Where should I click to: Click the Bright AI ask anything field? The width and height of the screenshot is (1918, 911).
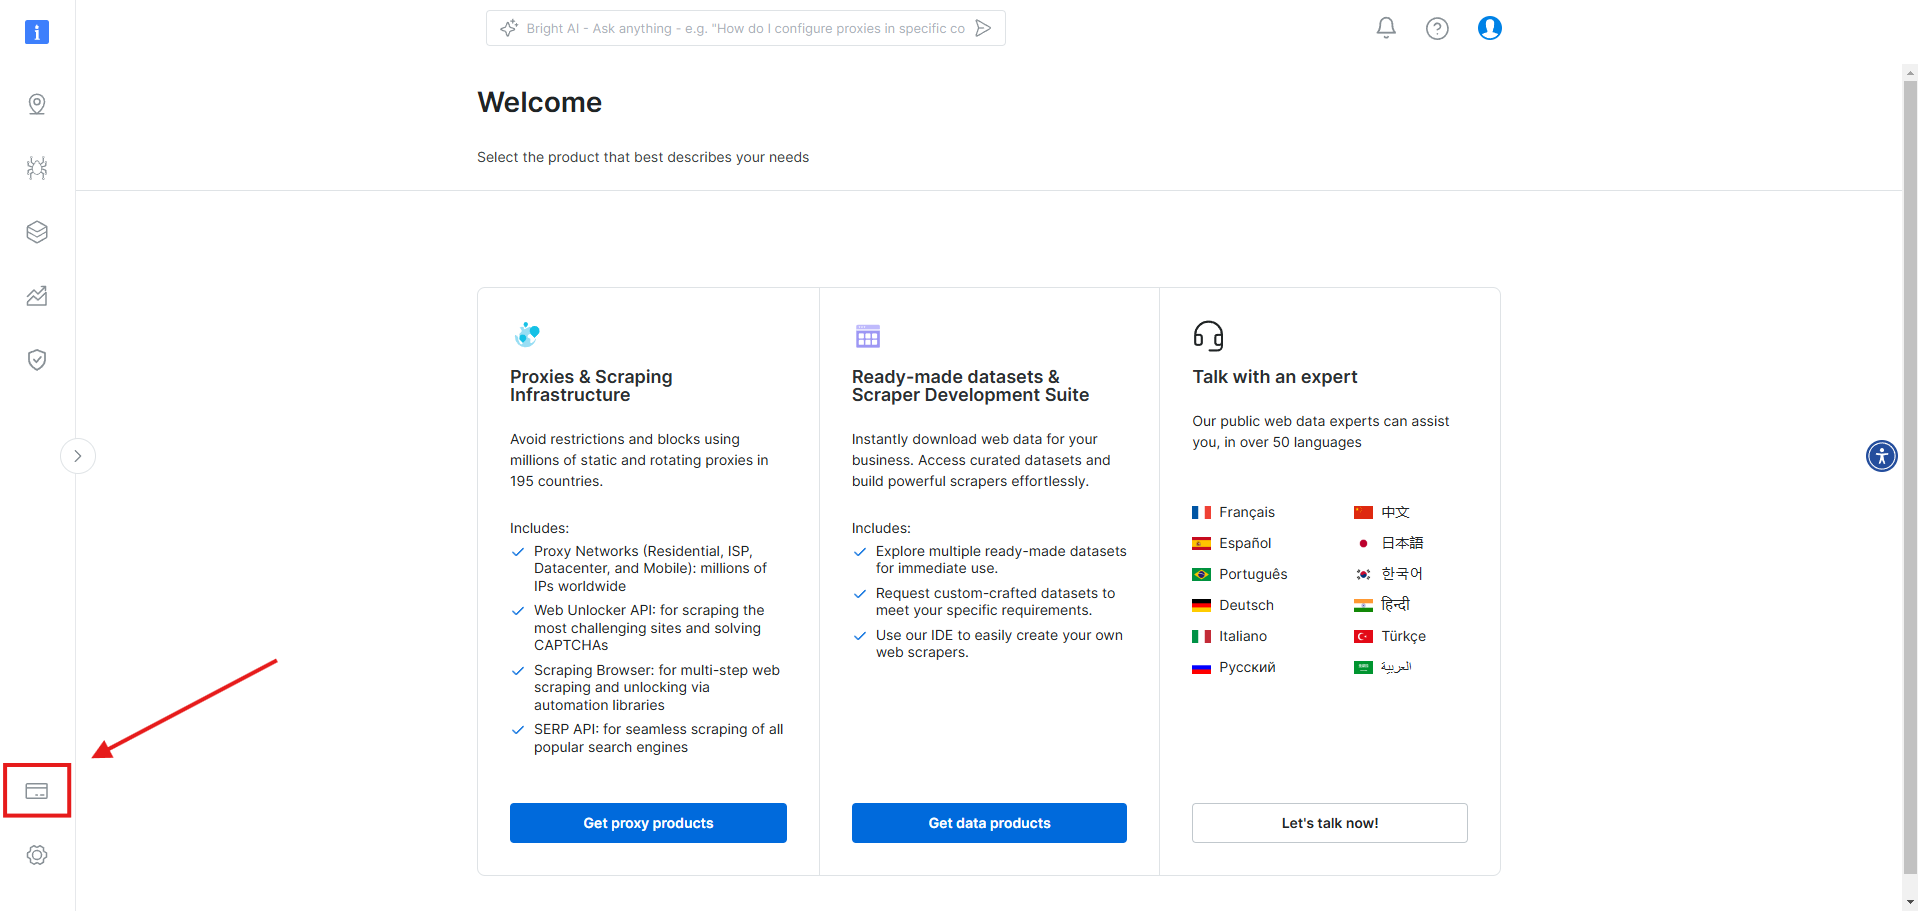[x=735, y=28]
